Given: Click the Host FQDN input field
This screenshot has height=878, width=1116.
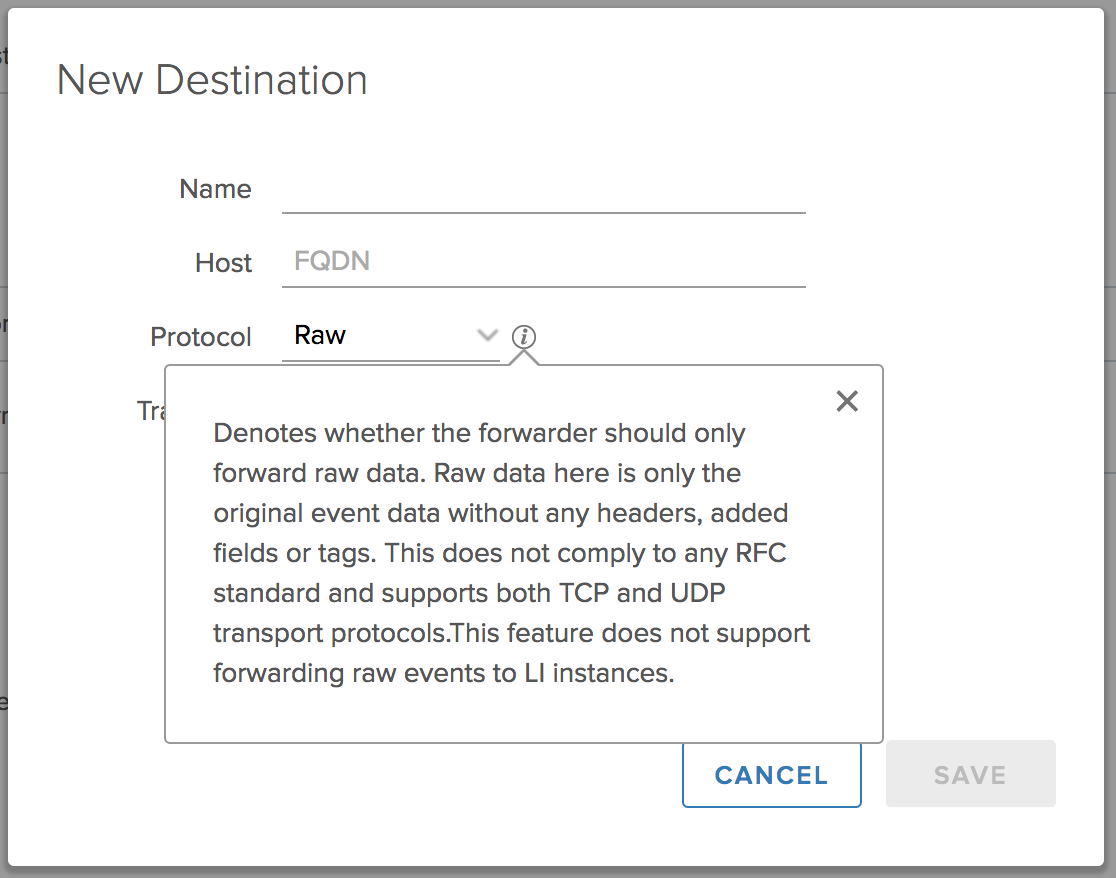Looking at the screenshot, I should [543, 263].
